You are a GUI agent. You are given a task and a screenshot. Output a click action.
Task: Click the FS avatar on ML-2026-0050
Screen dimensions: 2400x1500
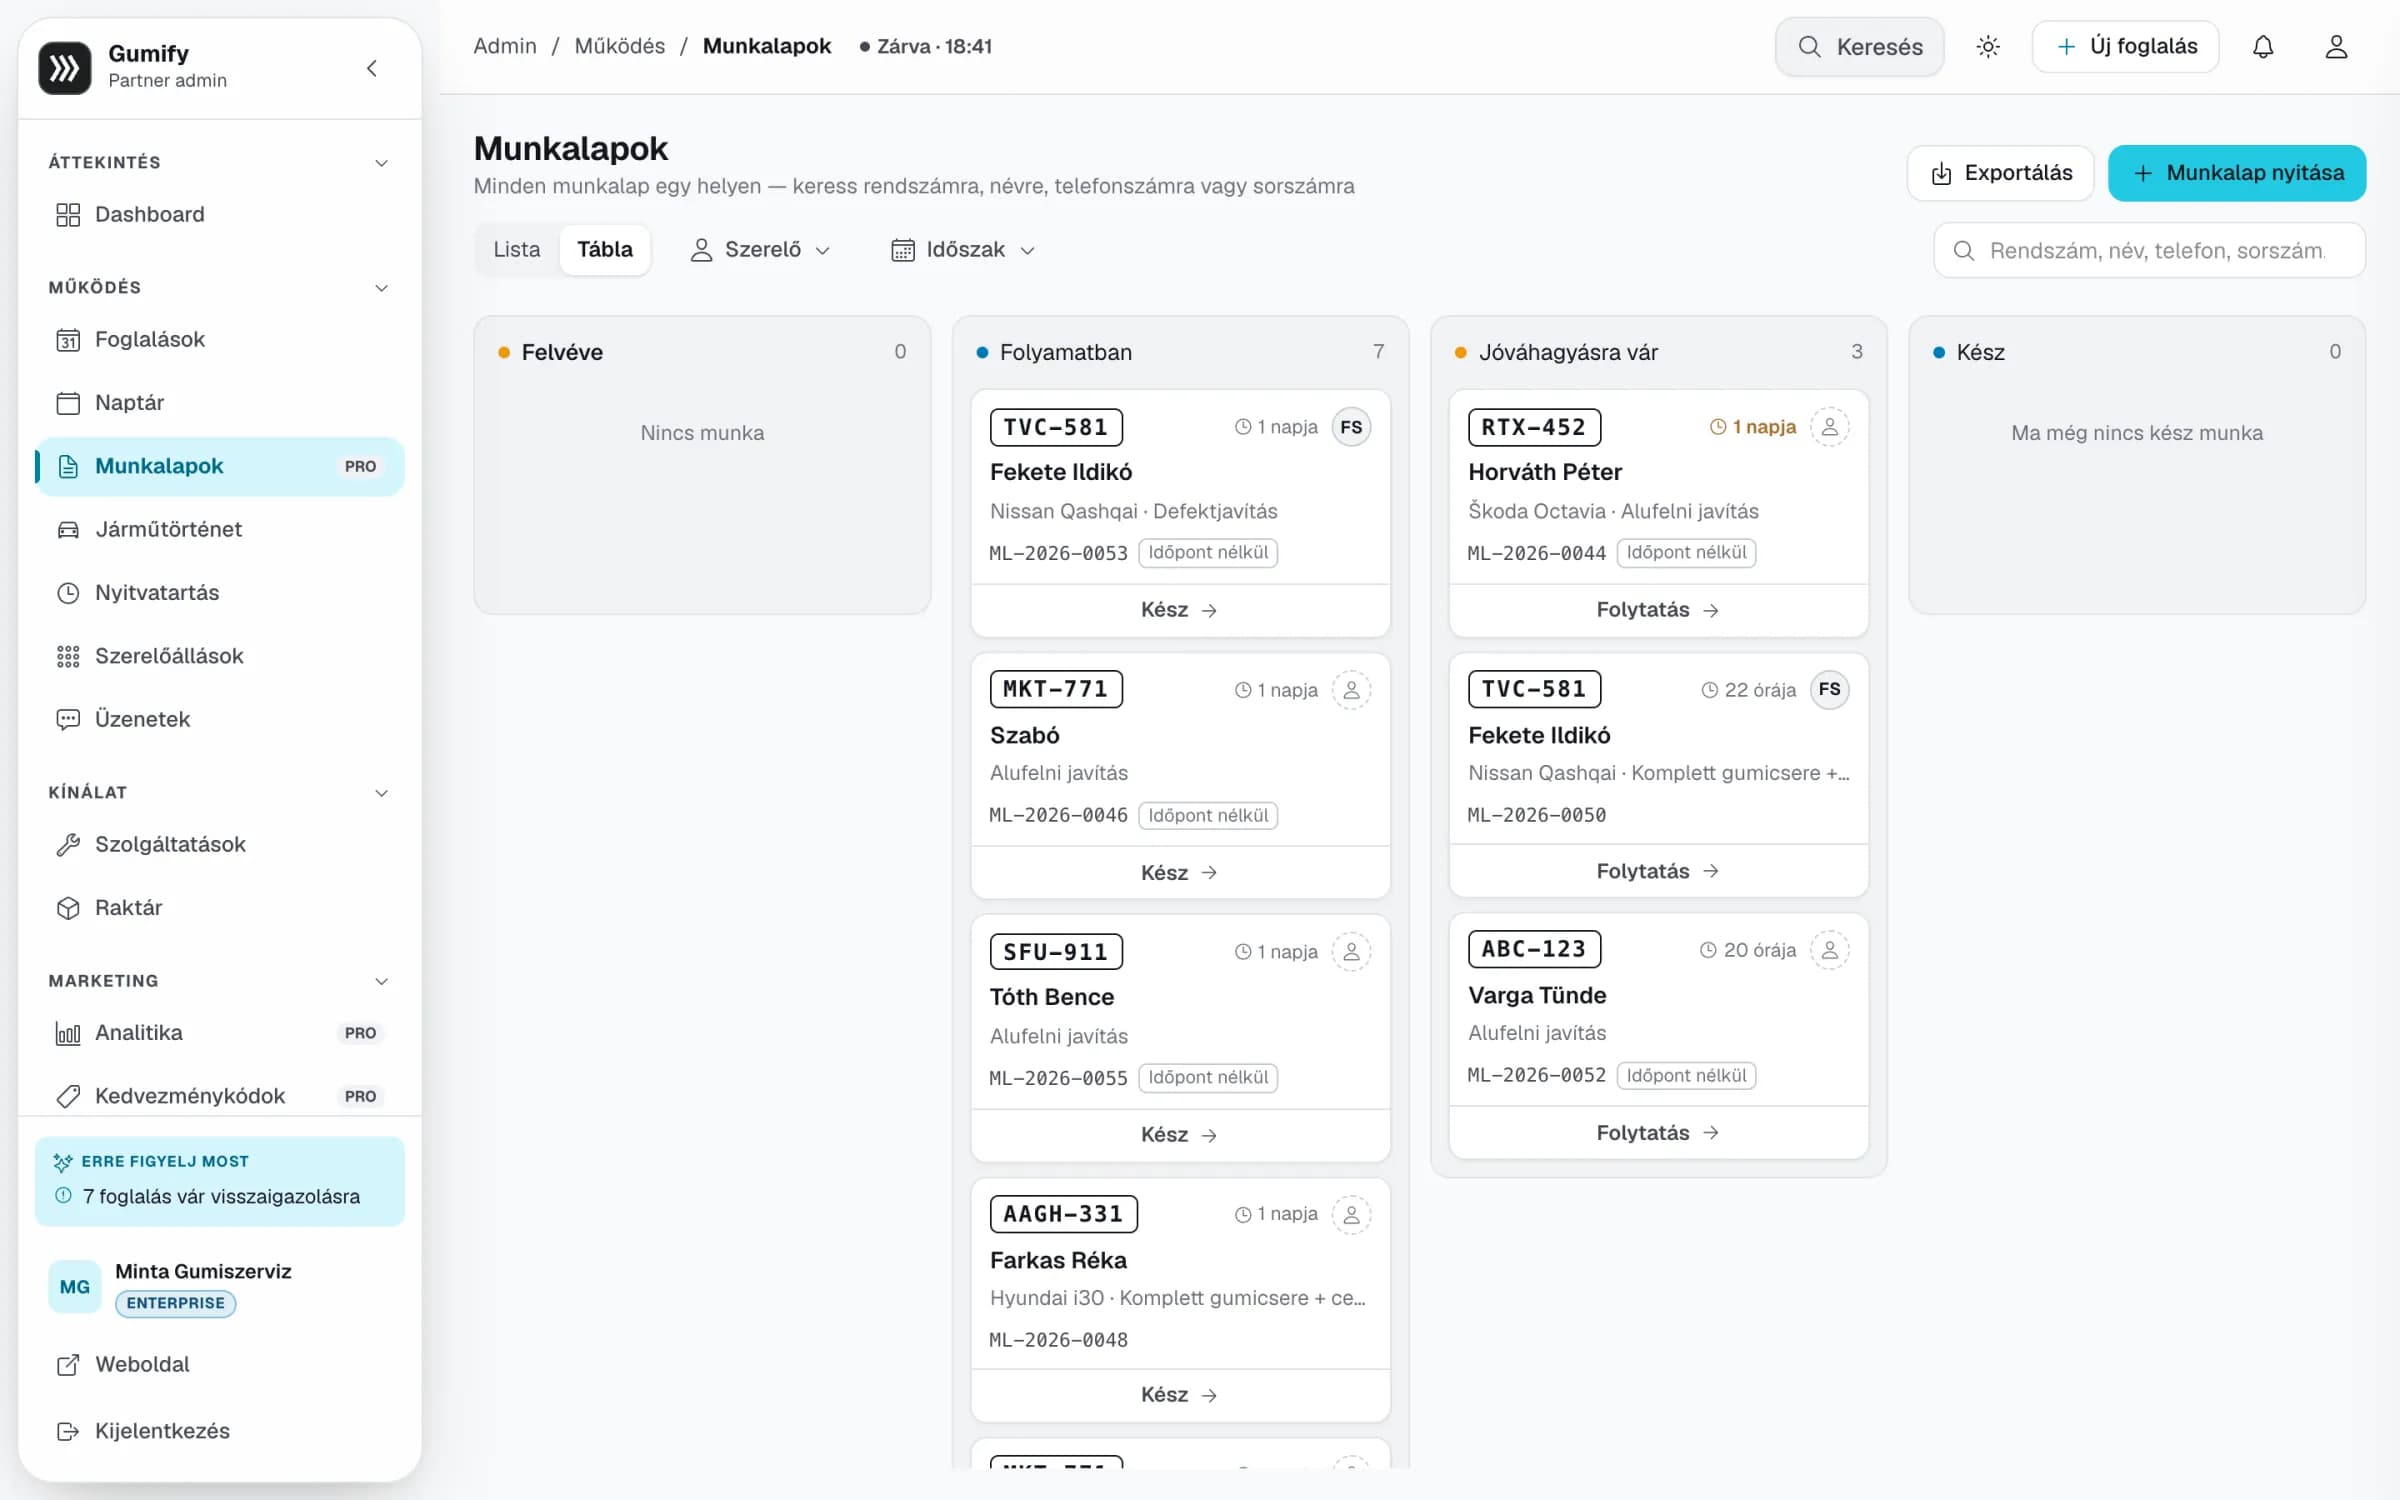pyautogui.click(x=1829, y=690)
